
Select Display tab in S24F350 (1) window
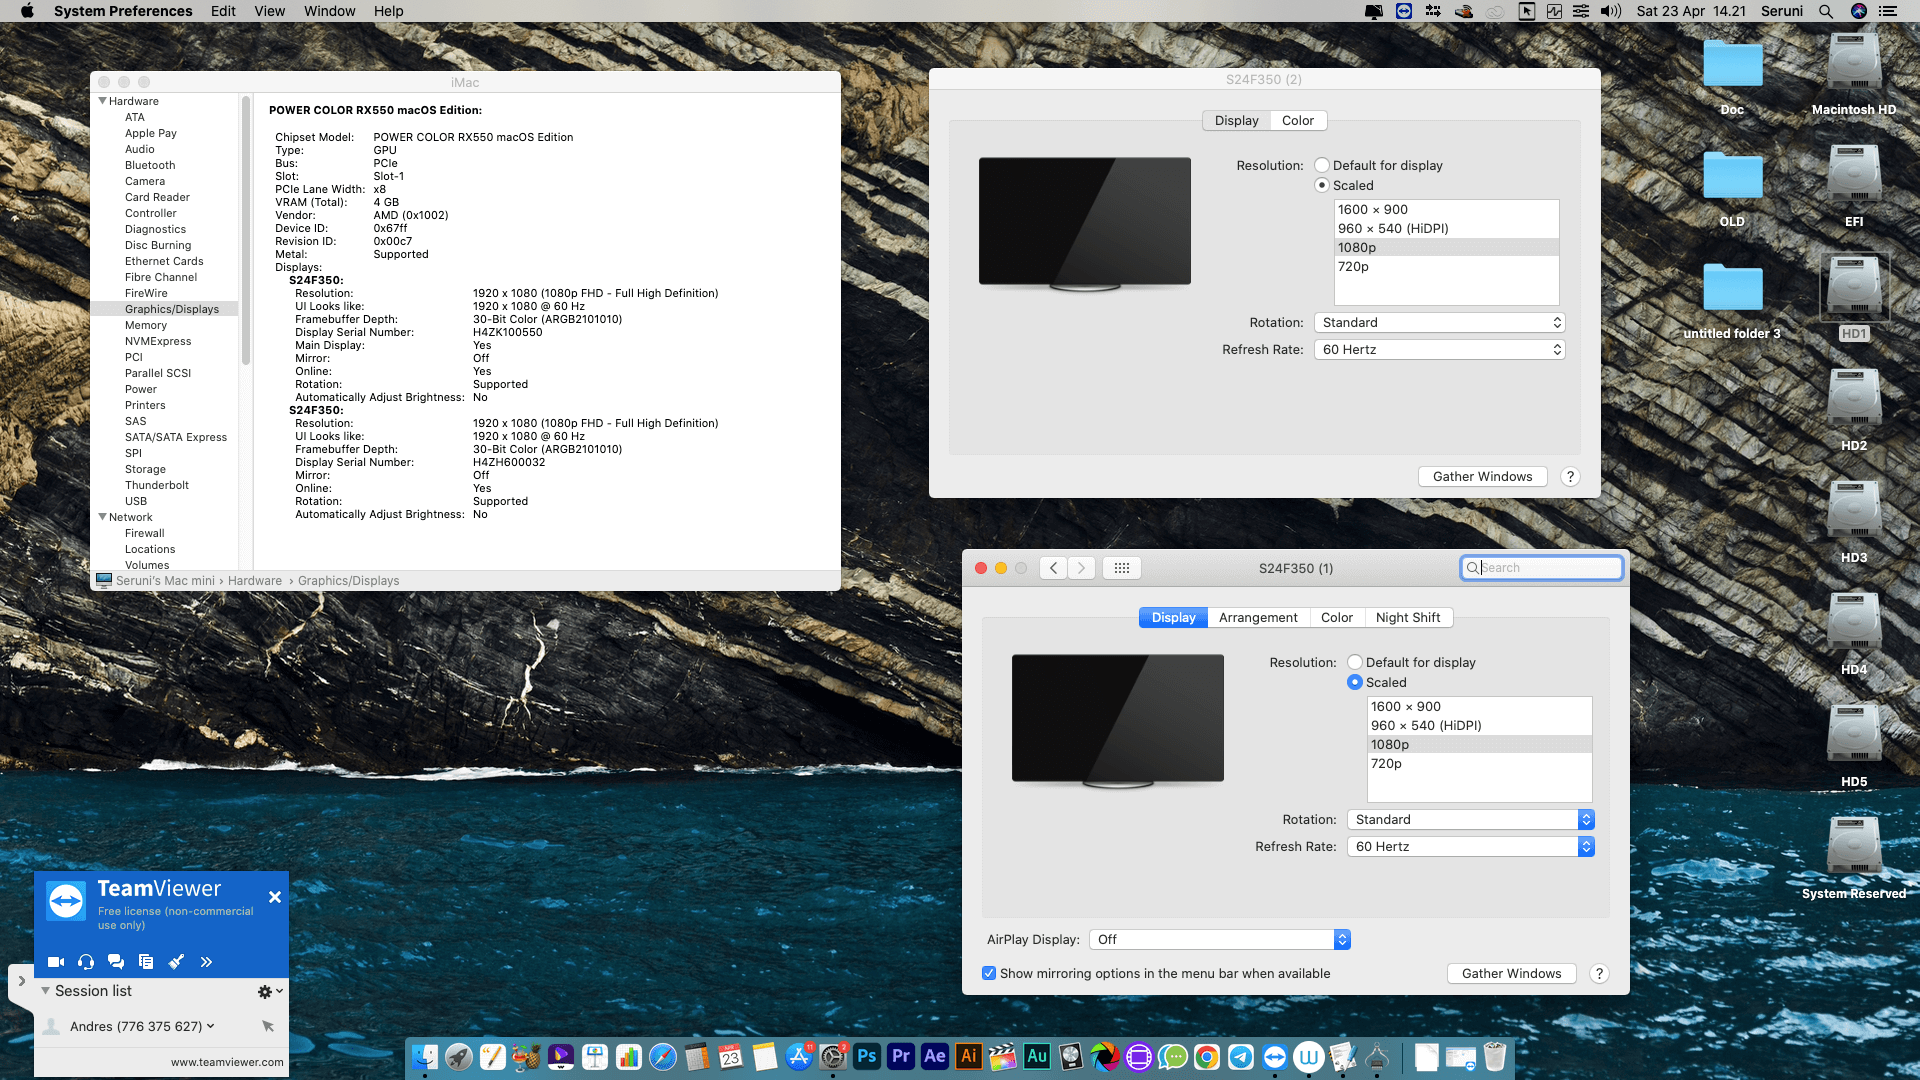click(1173, 618)
